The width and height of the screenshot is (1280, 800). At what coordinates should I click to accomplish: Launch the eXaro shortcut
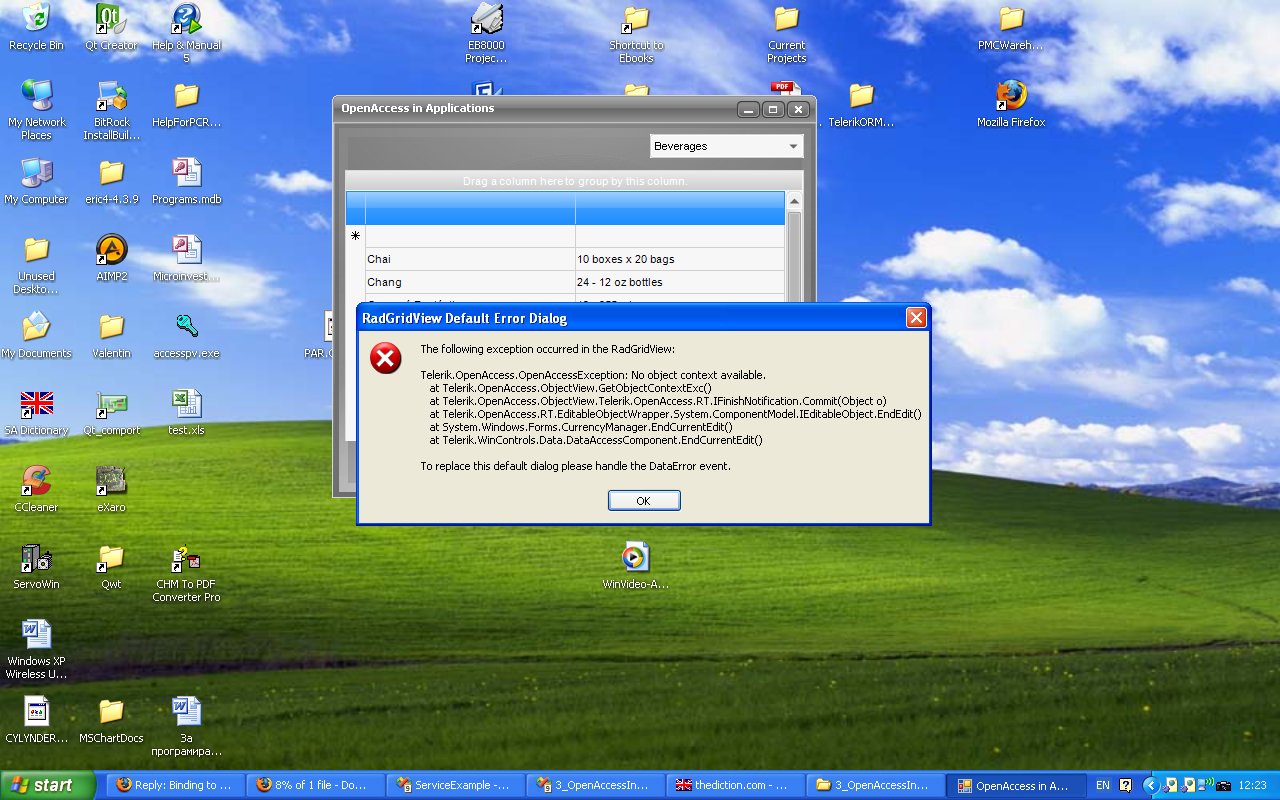click(111, 489)
